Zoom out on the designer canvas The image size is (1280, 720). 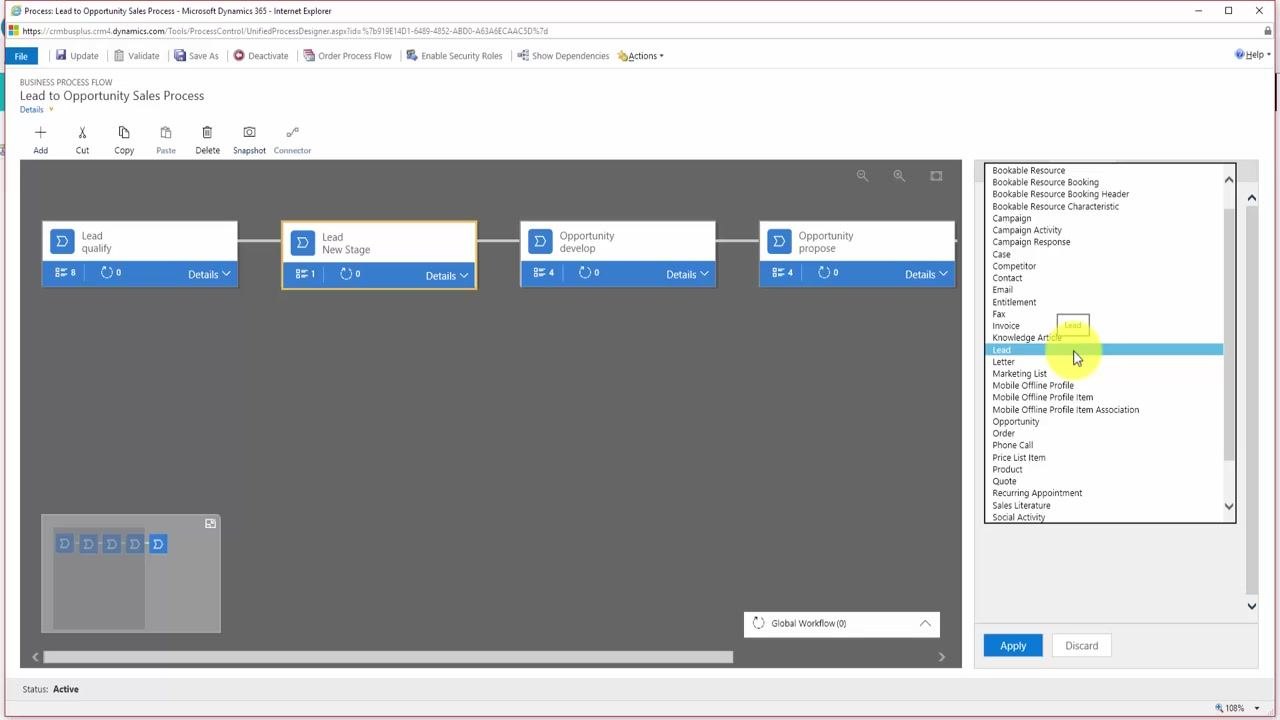click(862, 176)
